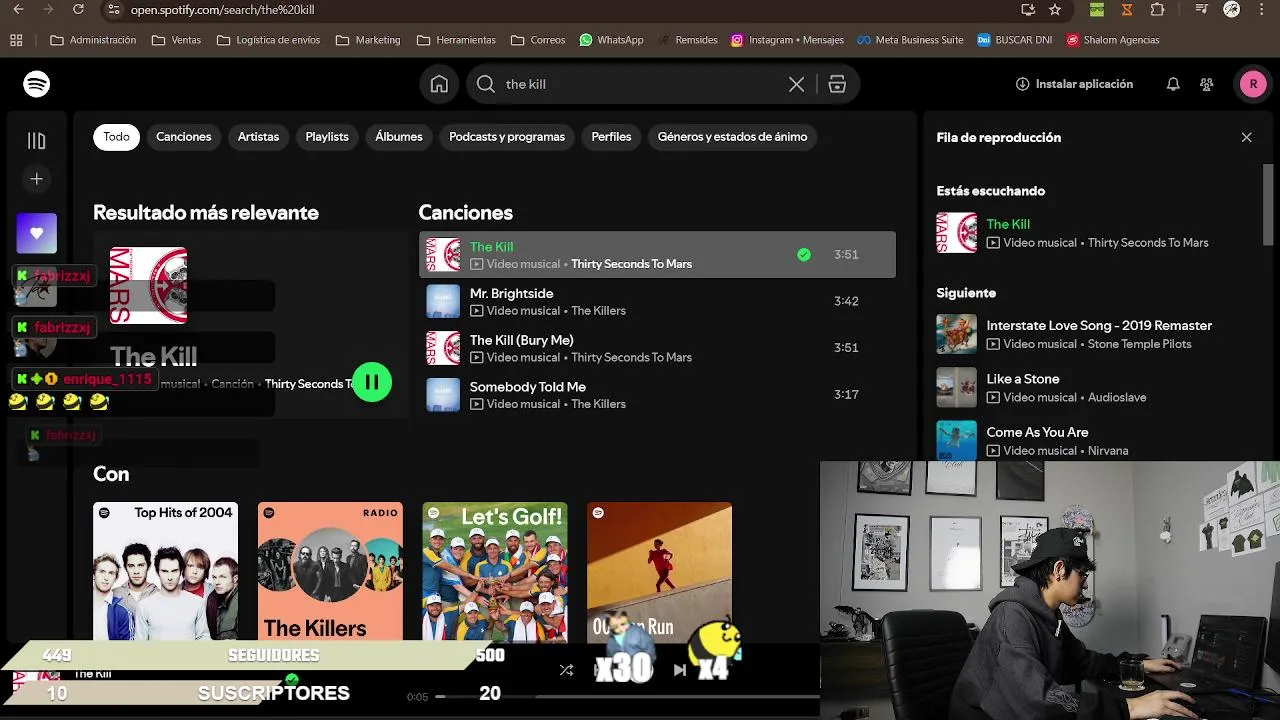
Task: Select the Todo filter chip
Action: 116,137
